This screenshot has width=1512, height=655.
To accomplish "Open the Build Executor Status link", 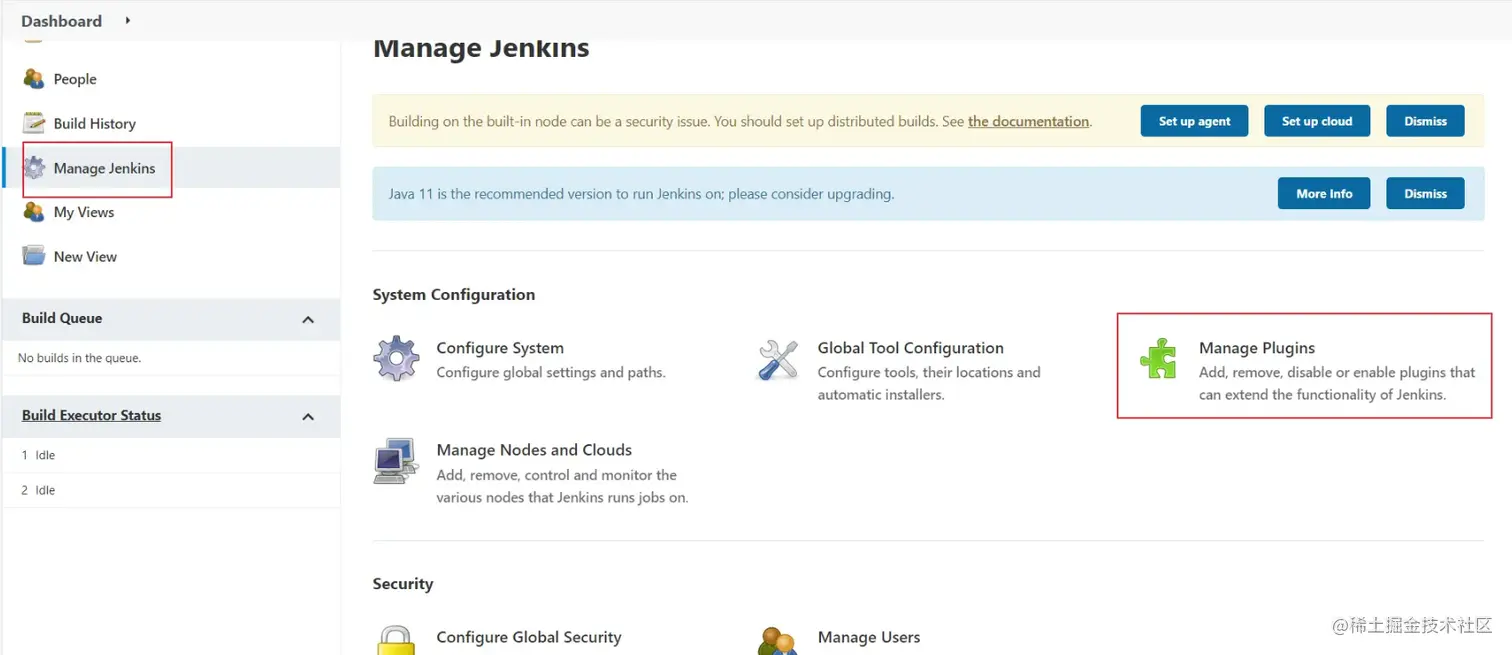I will (91, 415).
